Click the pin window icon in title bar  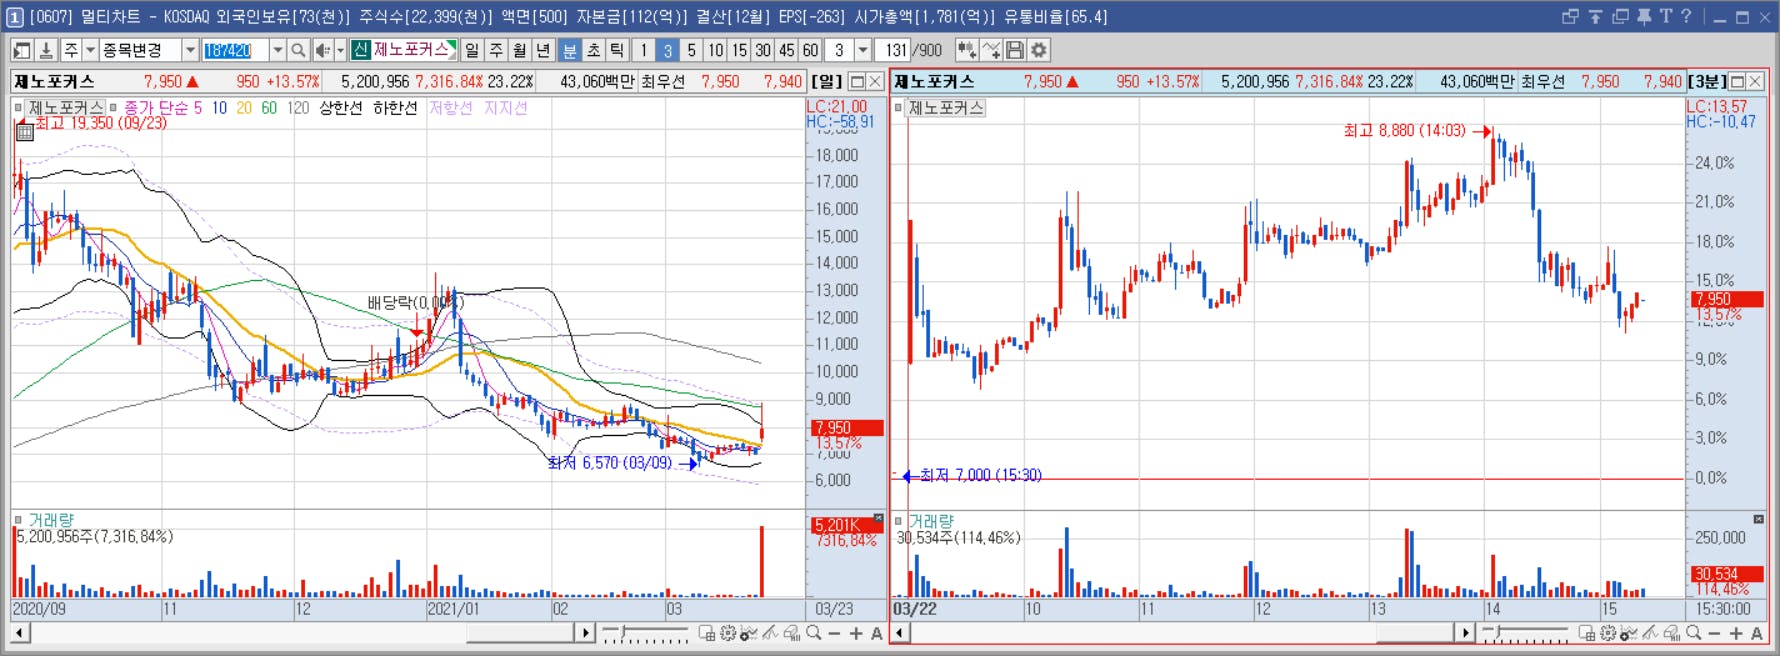coord(1643,16)
